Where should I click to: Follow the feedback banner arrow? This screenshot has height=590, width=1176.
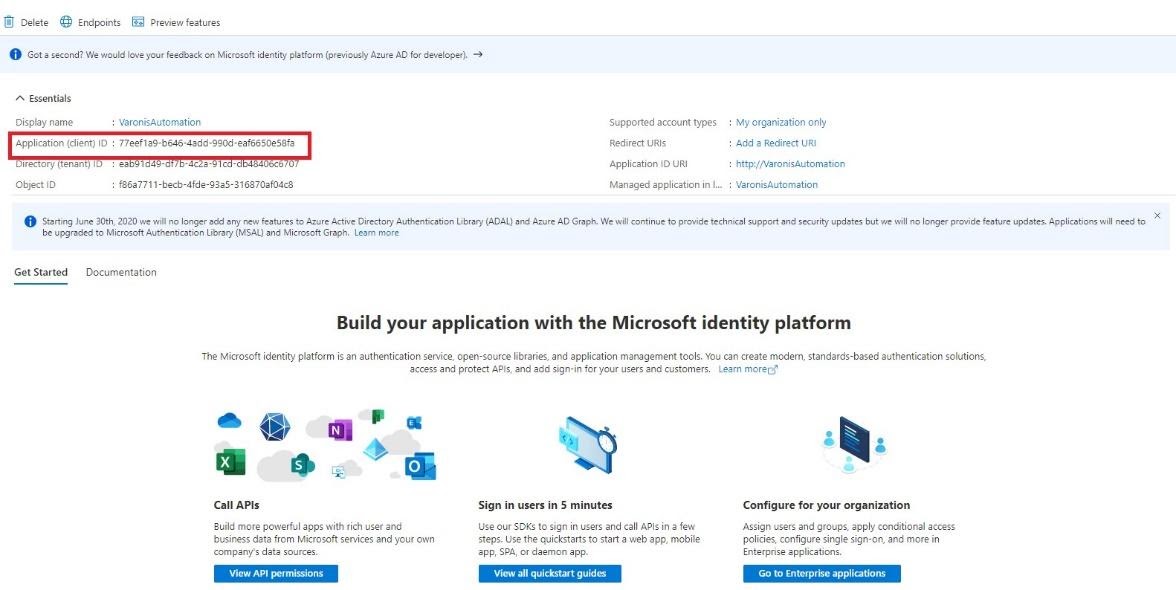point(478,55)
